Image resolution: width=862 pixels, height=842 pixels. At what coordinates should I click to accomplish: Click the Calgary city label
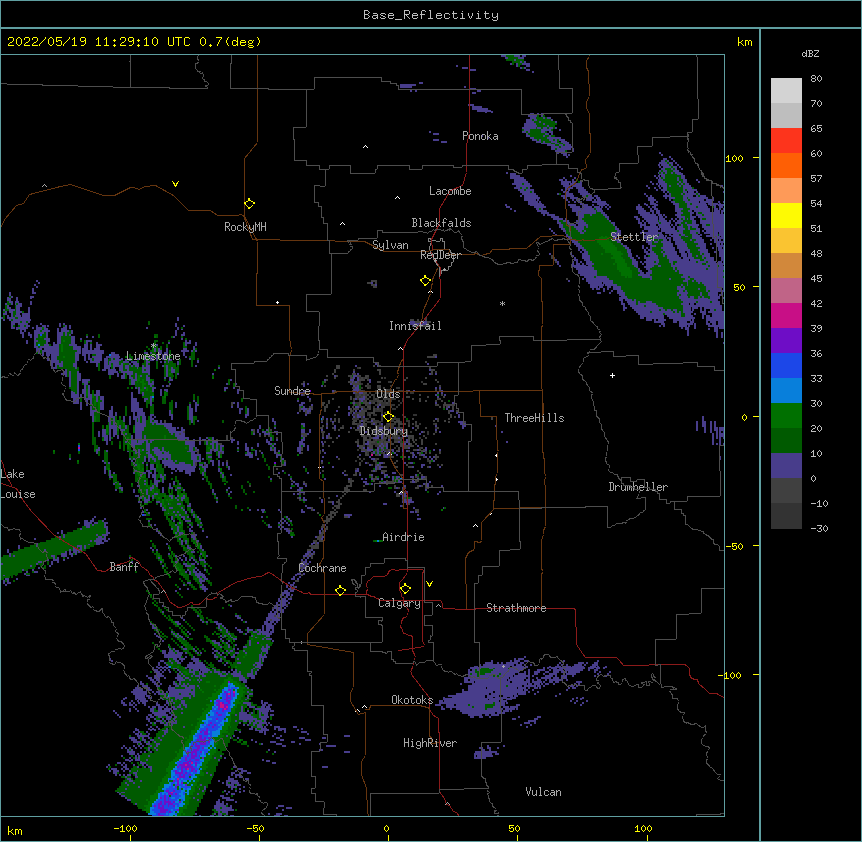pyautogui.click(x=399, y=603)
